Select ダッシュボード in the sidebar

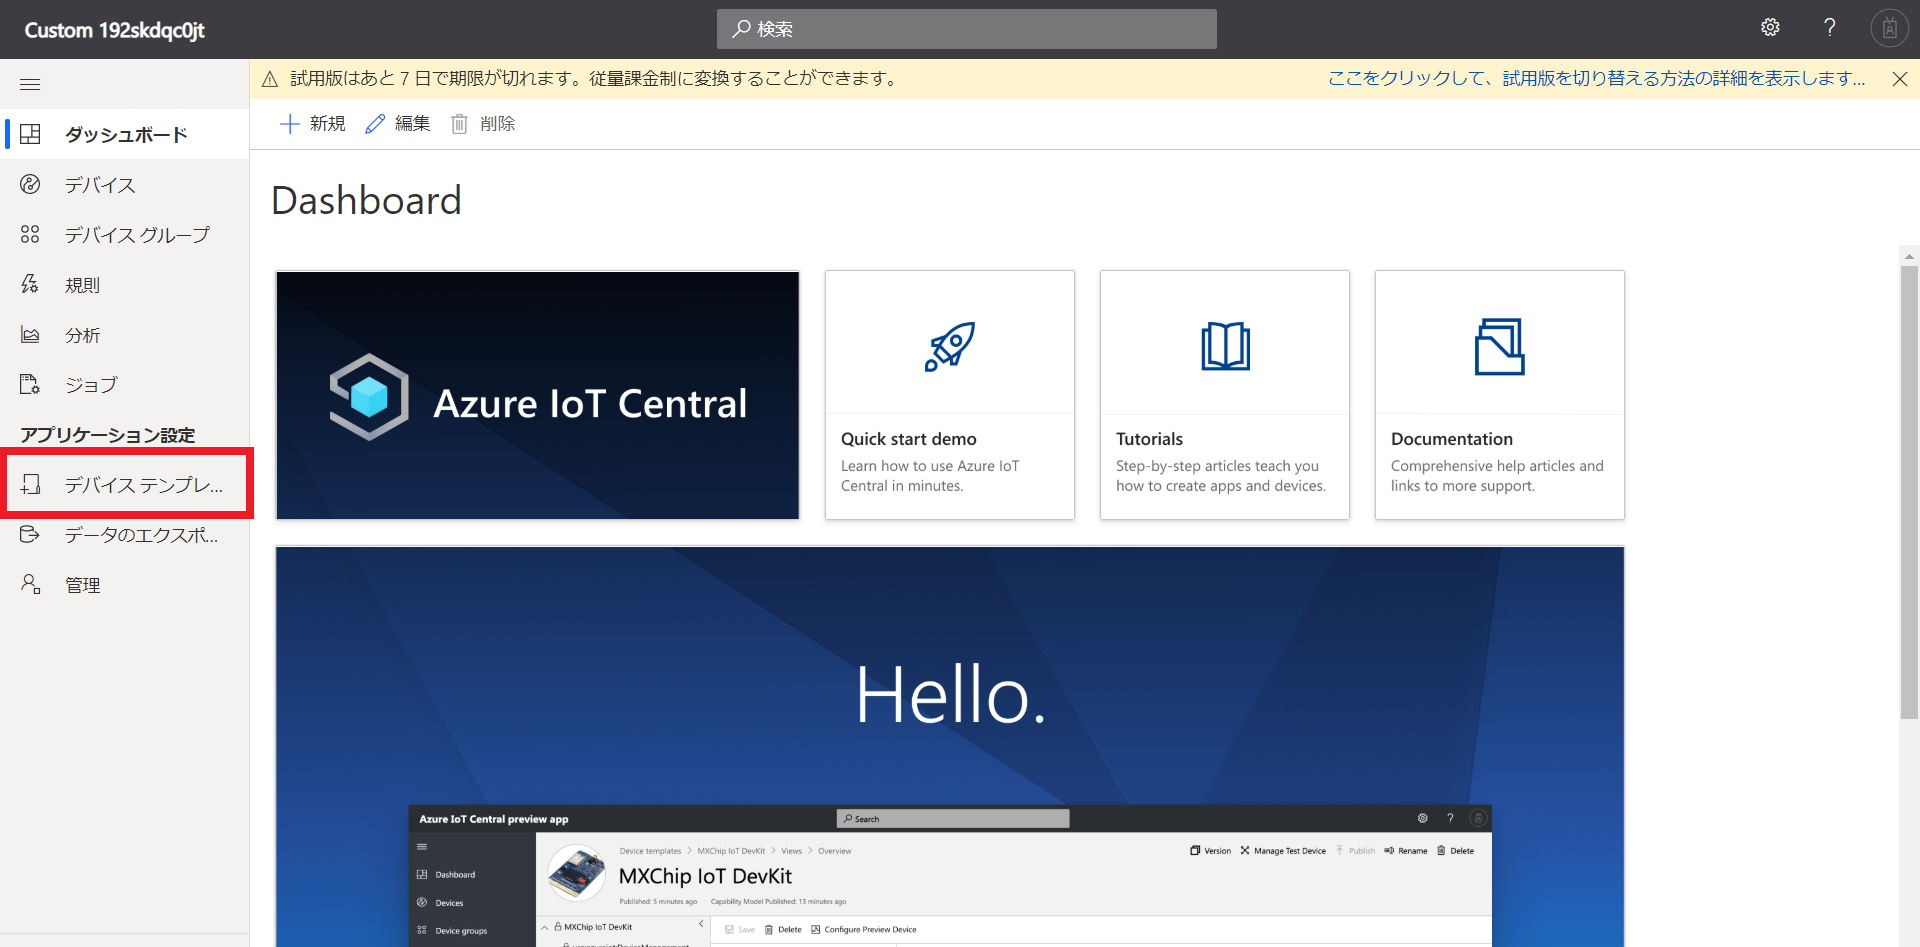coord(125,134)
